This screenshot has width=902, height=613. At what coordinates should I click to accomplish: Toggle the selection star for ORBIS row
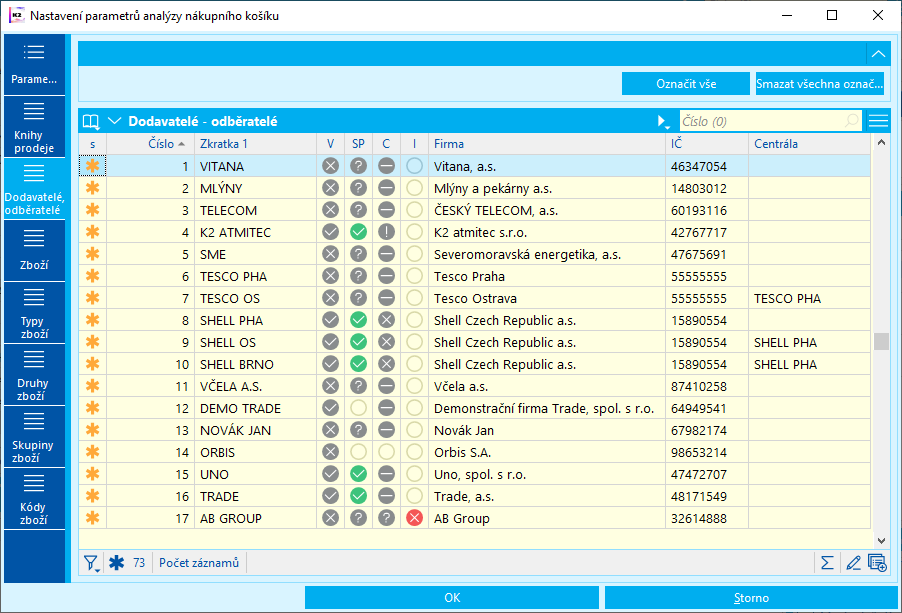[x=93, y=452]
